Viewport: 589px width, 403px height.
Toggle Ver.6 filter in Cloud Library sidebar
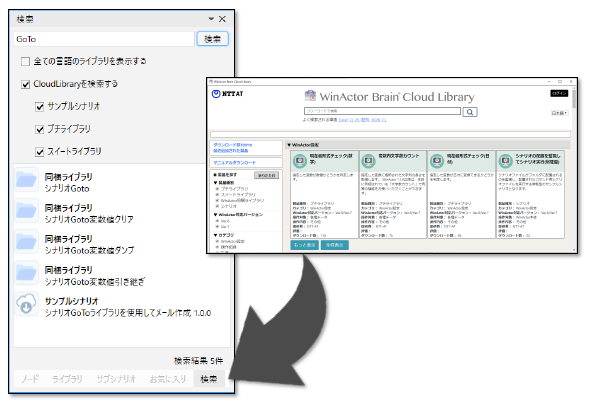217,221
